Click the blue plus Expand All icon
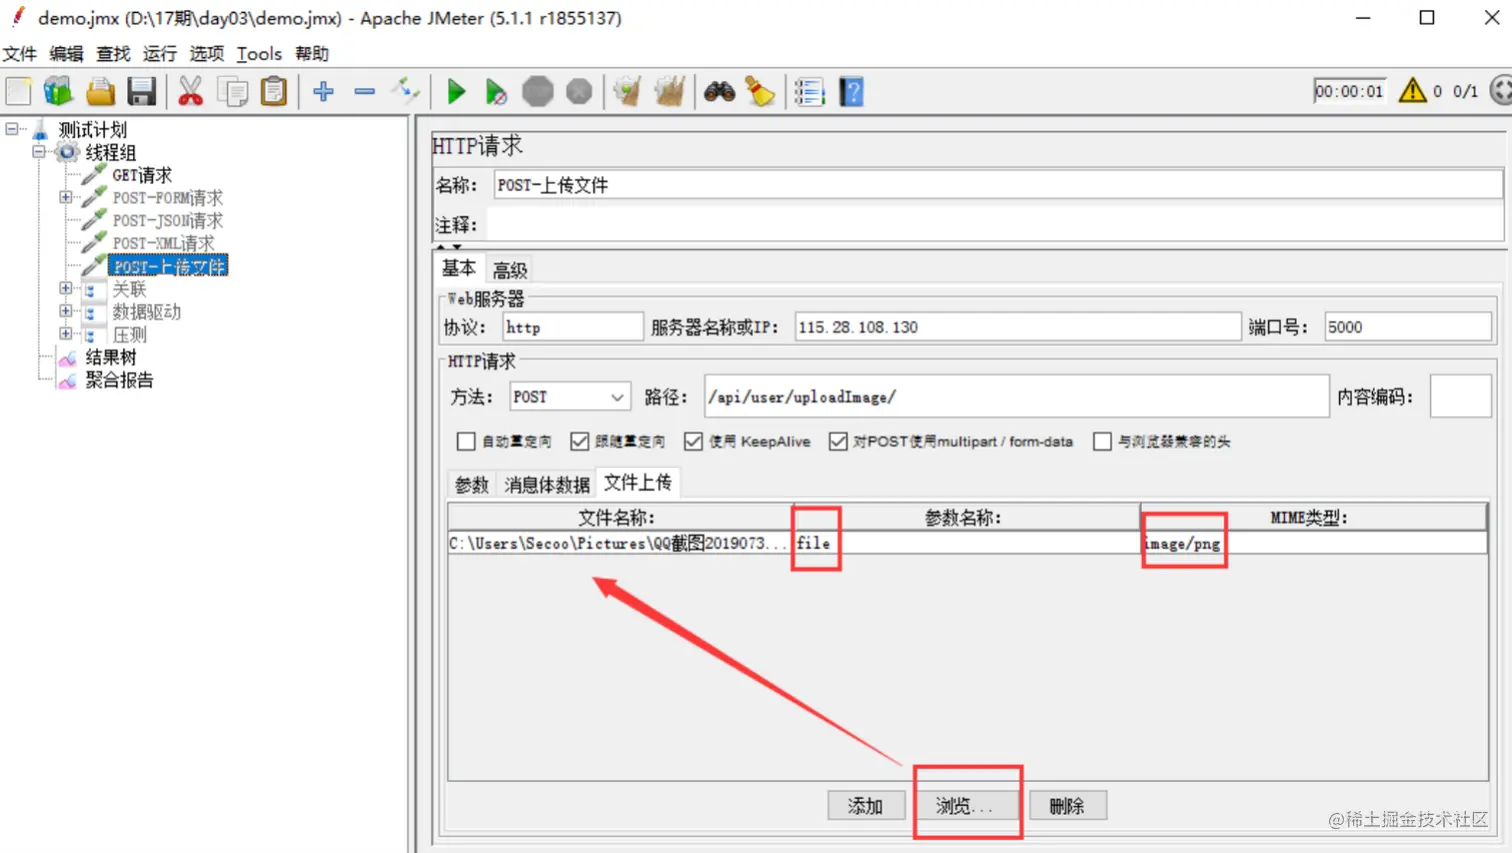1512x853 pixels. [x=323, y=92]
